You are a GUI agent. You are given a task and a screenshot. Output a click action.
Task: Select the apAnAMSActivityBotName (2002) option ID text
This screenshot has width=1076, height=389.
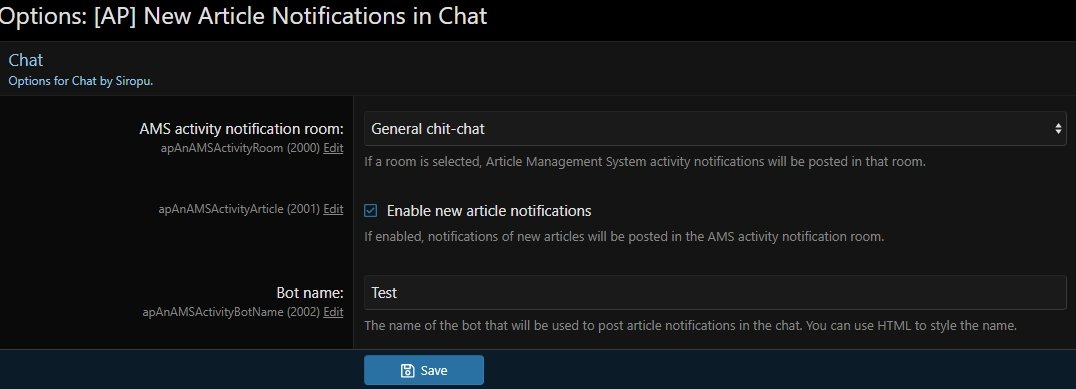(x=231, y=311)
